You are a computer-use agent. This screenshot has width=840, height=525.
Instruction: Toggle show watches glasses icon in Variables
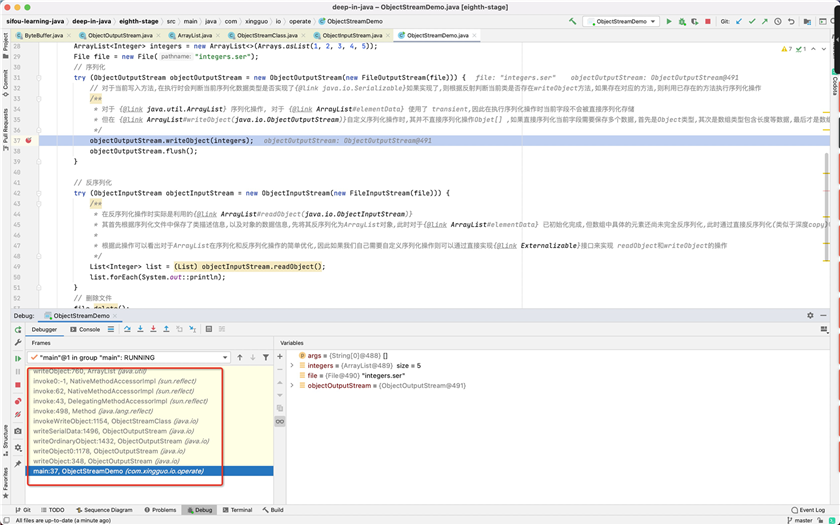coord(280,422)
